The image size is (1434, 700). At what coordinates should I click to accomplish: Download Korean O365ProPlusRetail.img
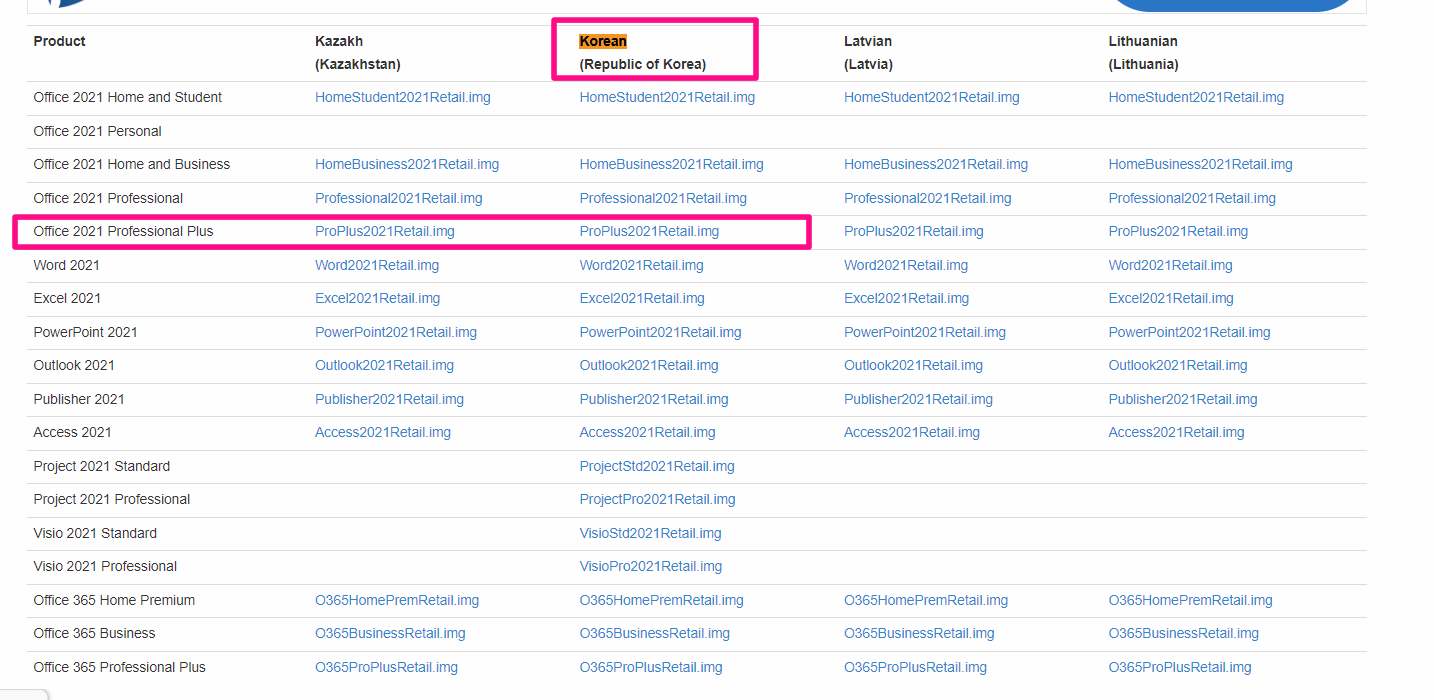tap(651, 667)
